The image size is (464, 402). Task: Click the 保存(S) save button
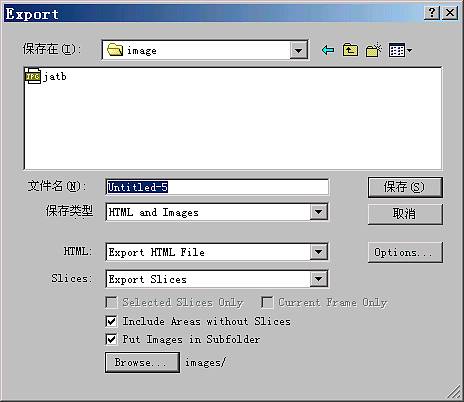[405, 187]
